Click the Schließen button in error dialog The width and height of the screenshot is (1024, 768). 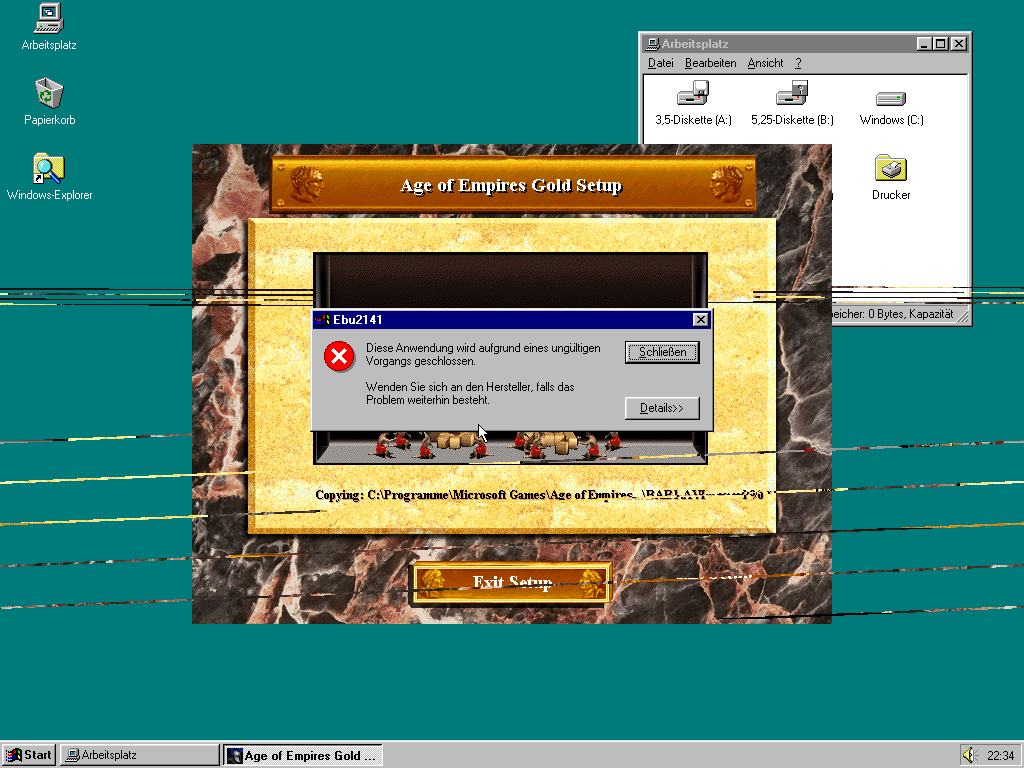tap(662, 352)
